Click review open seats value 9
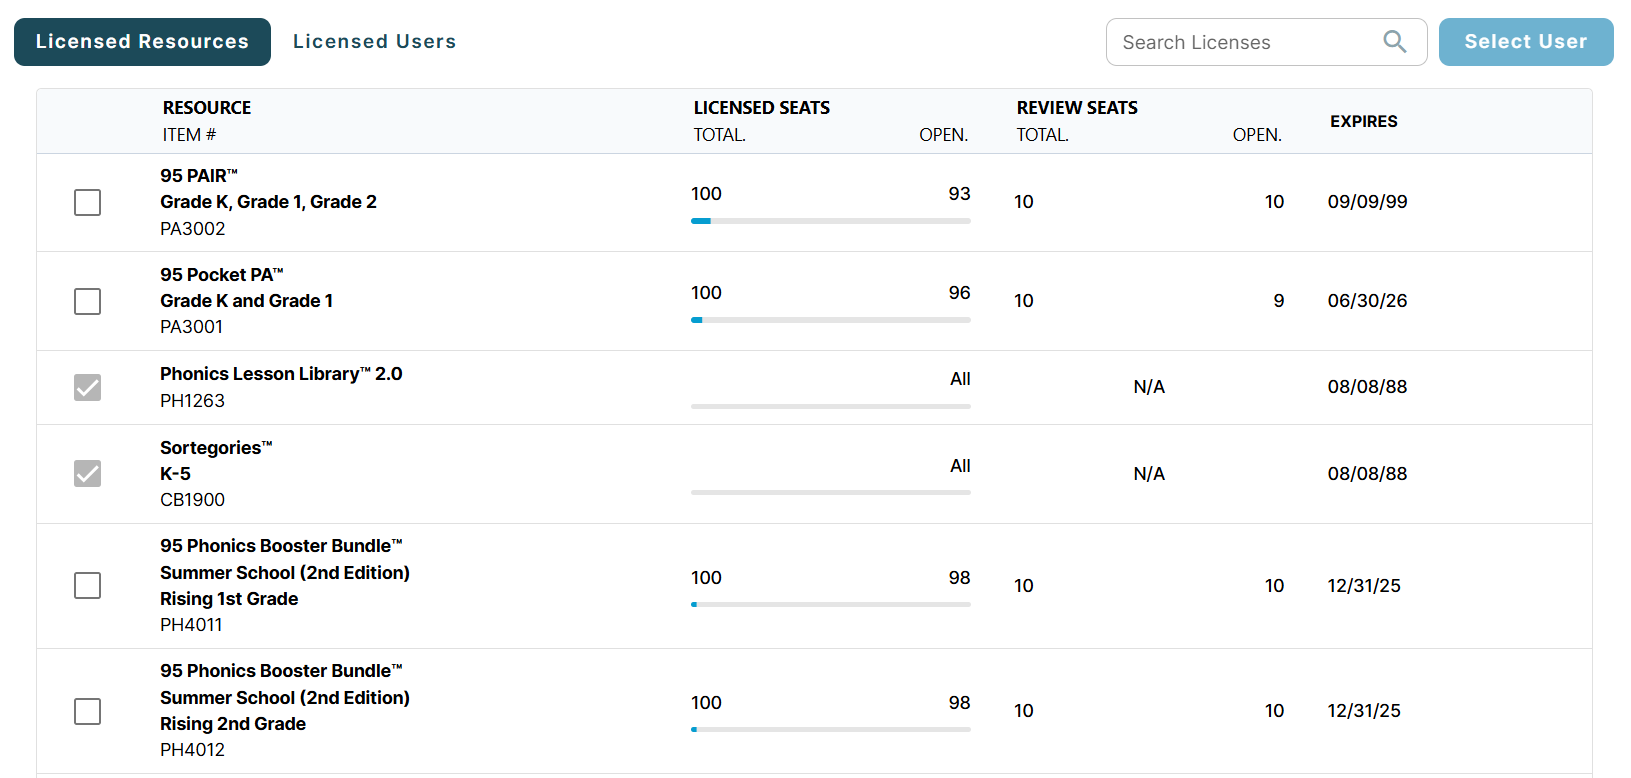Image resolution: width=1631 pixels, height=778 pixels. (1279, 301)
